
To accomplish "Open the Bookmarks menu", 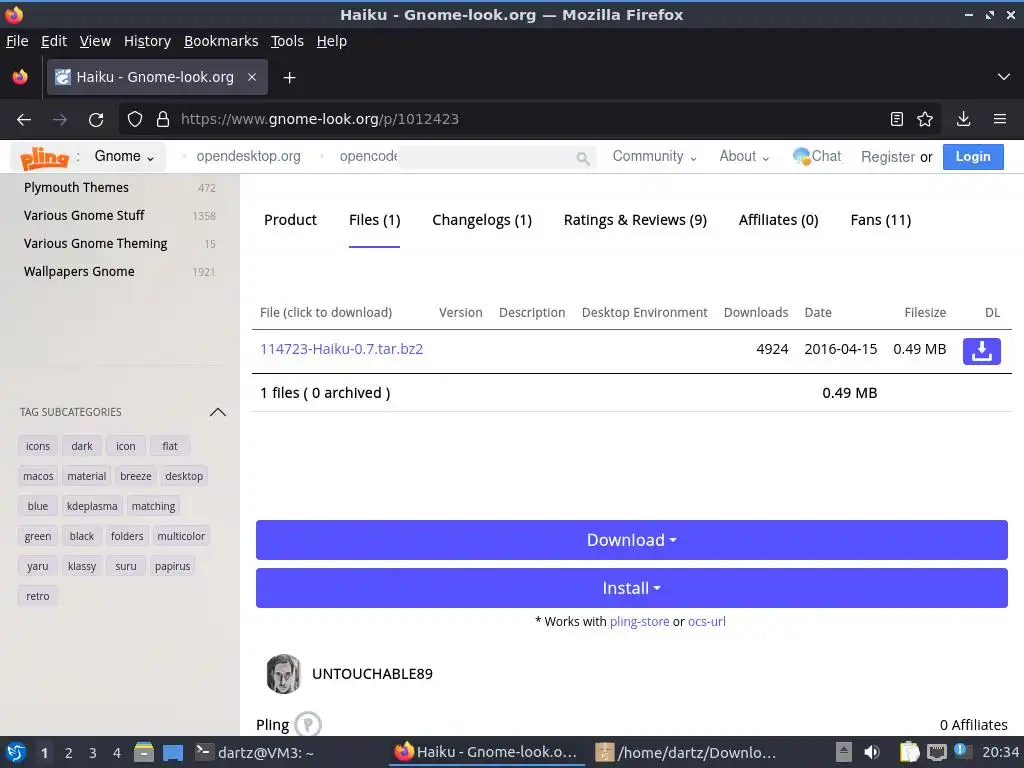I will tap(221, 41).
